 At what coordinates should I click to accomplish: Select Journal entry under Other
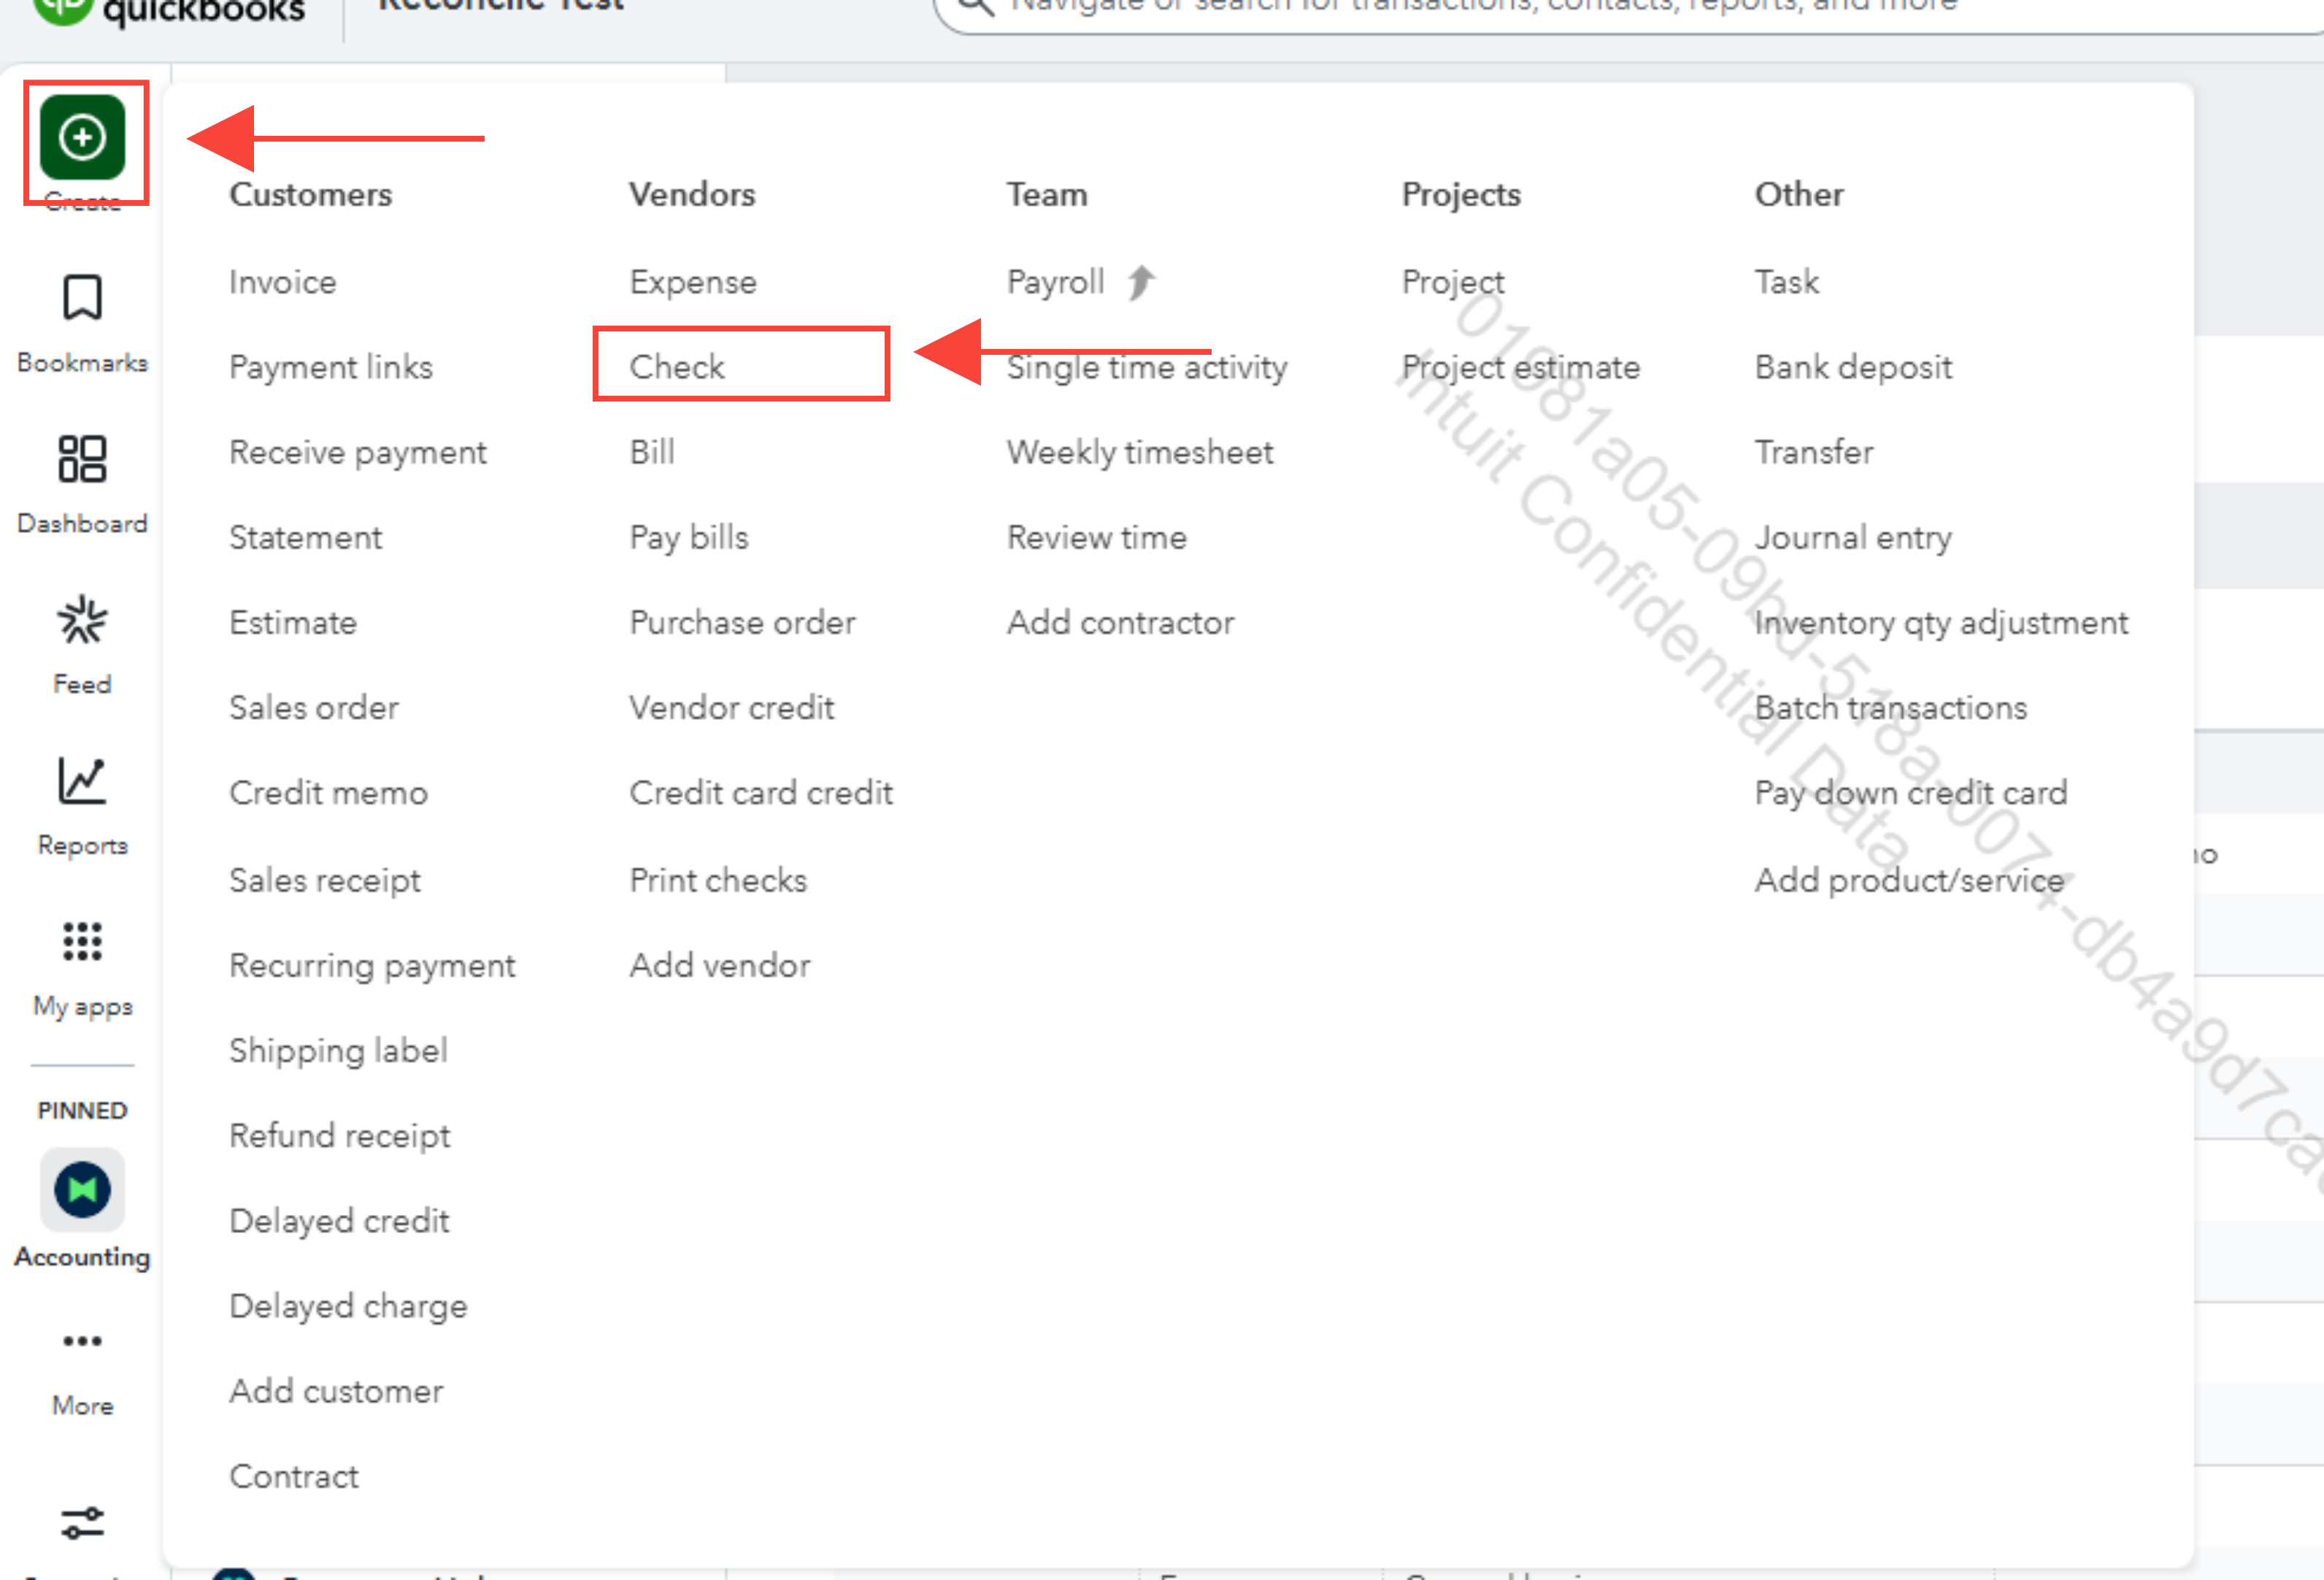pyautogui.click(x=1852, y=537)
